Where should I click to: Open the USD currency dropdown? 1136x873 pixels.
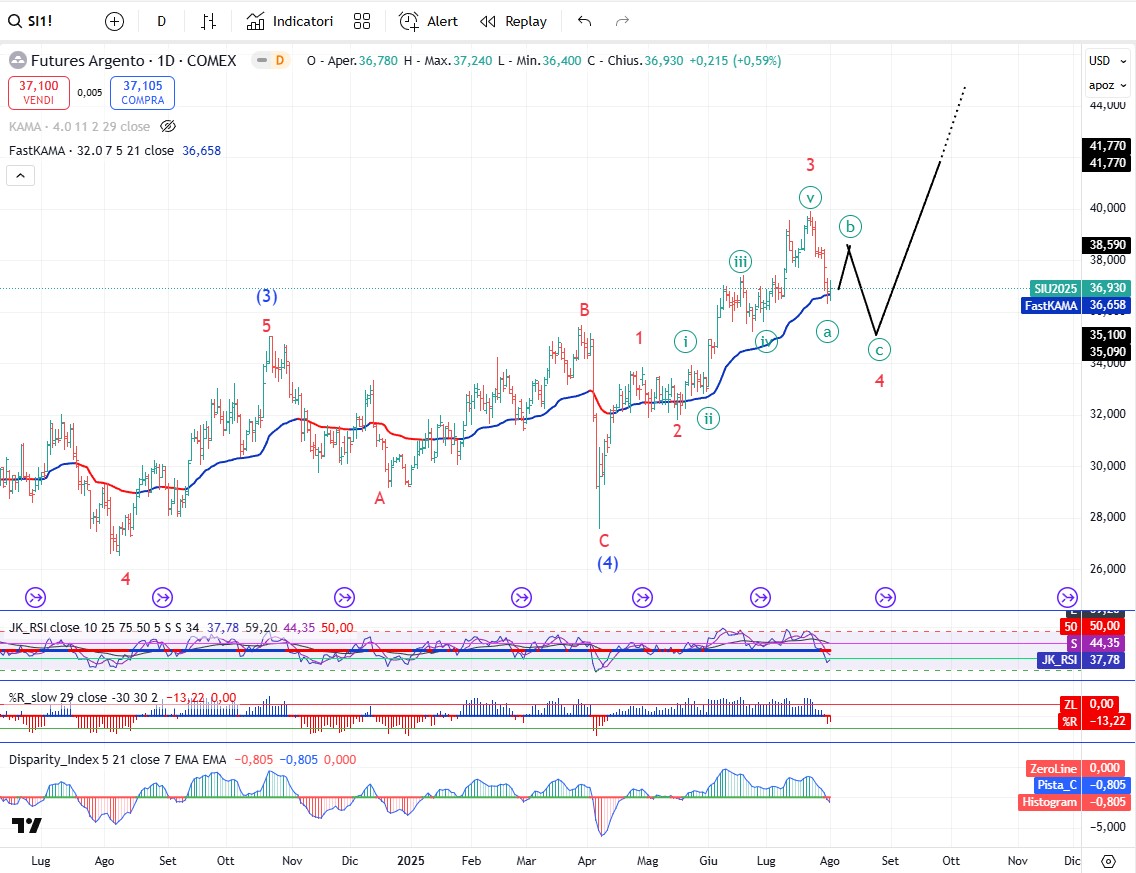[1100, 61]
